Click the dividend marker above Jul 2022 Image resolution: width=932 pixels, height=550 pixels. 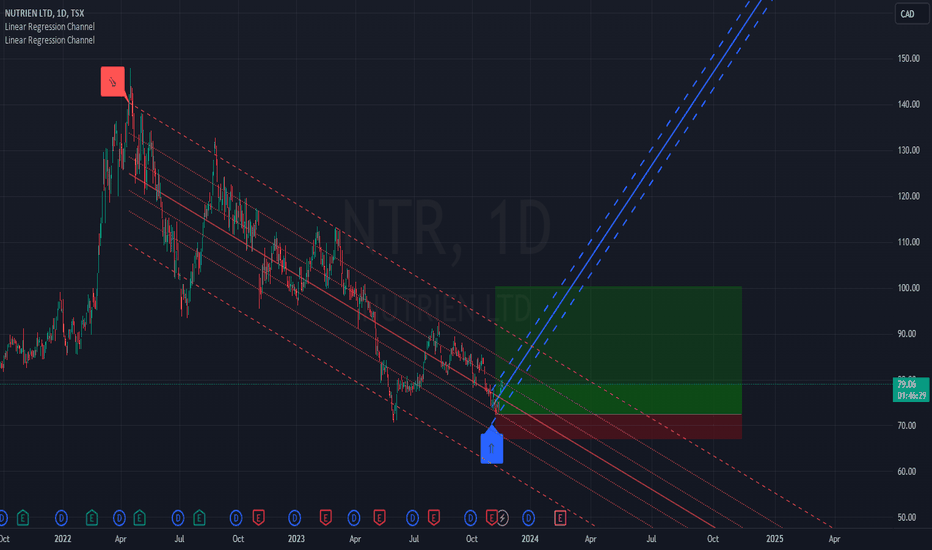click(x=178, y=518)
